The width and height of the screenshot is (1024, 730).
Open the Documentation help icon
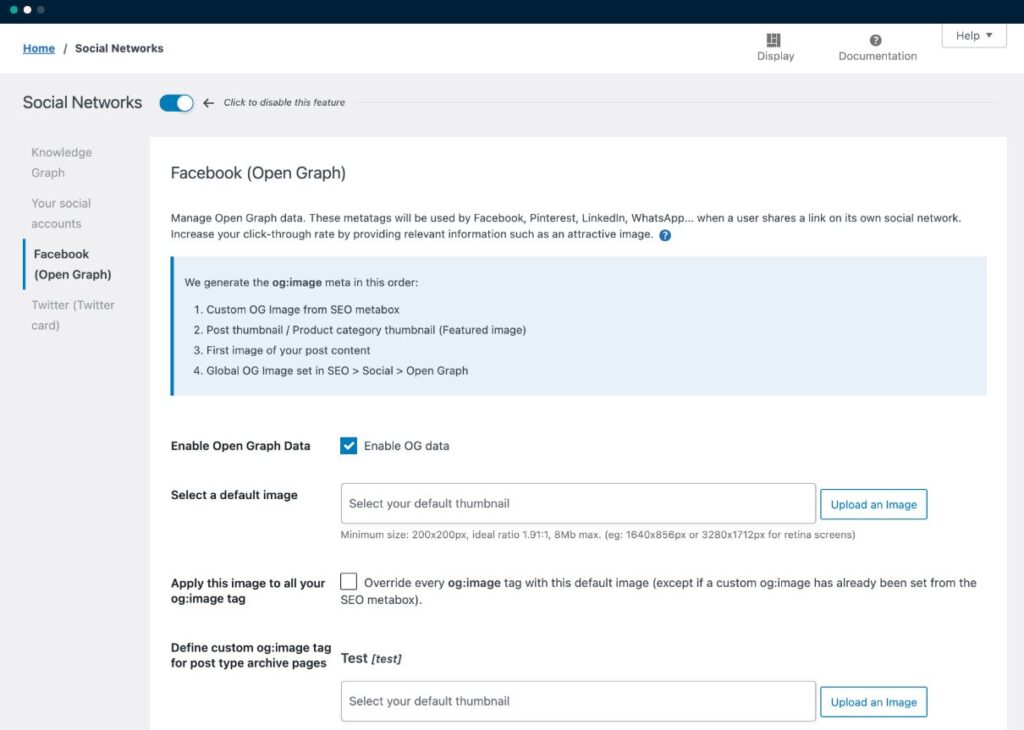[x=876, y=40]
